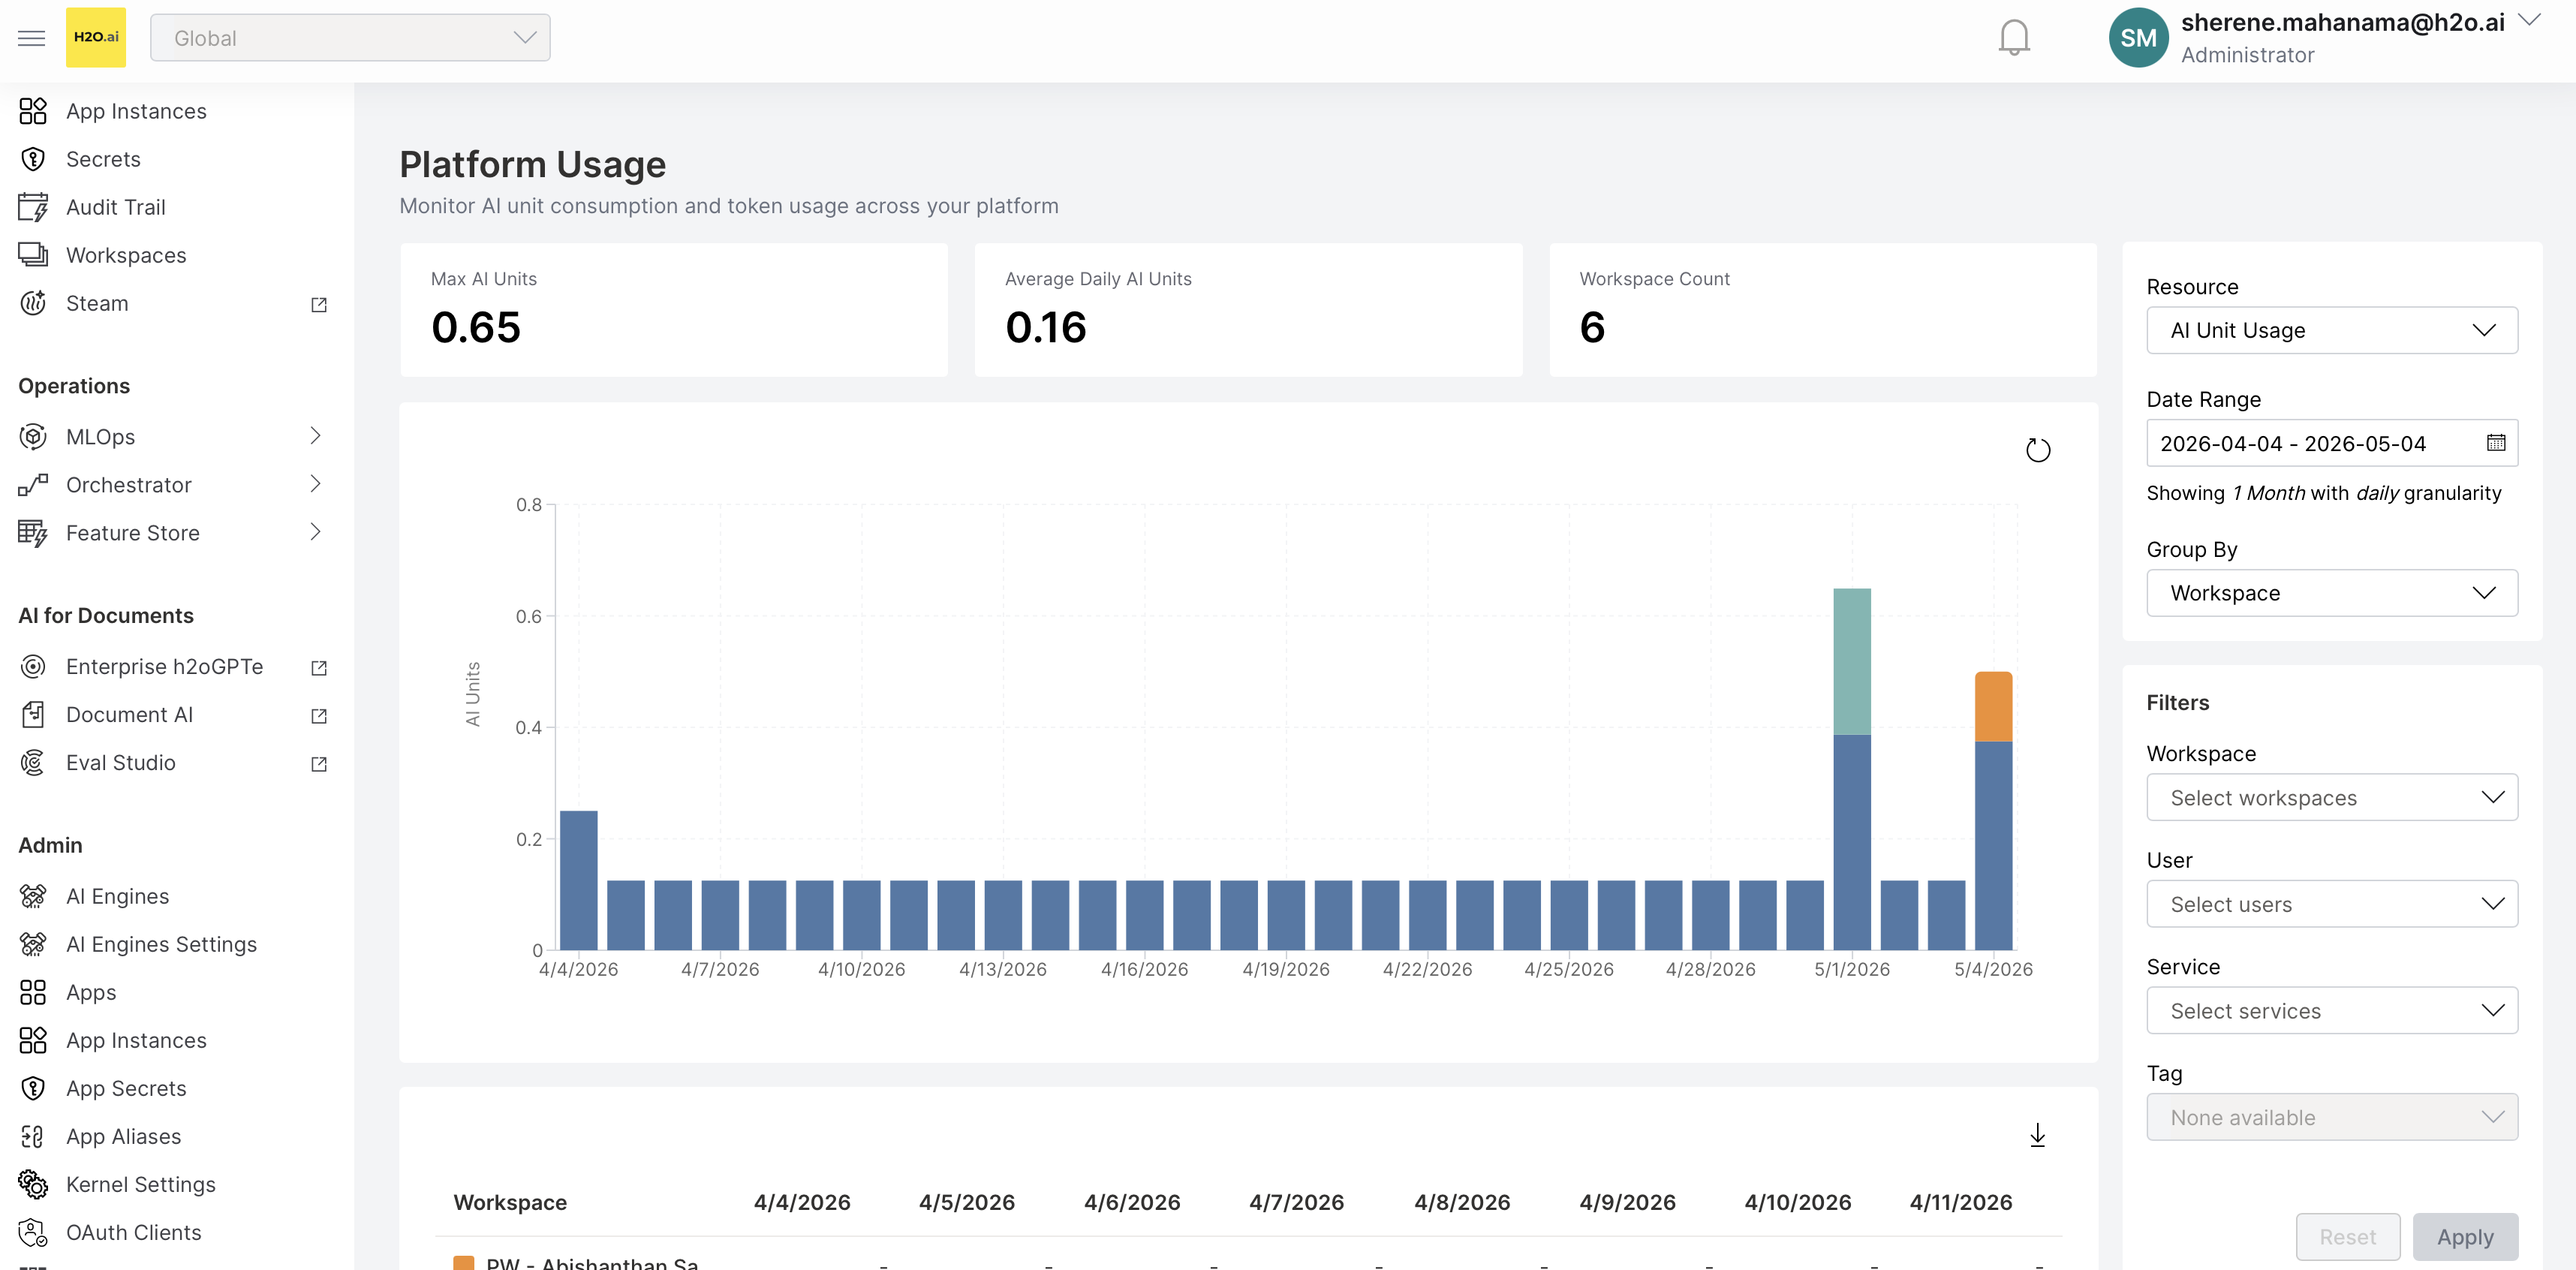The image size is (2576, 1270).
Task: Click the orange bar segment on 5/4/2026
Action: [1994, 707]
